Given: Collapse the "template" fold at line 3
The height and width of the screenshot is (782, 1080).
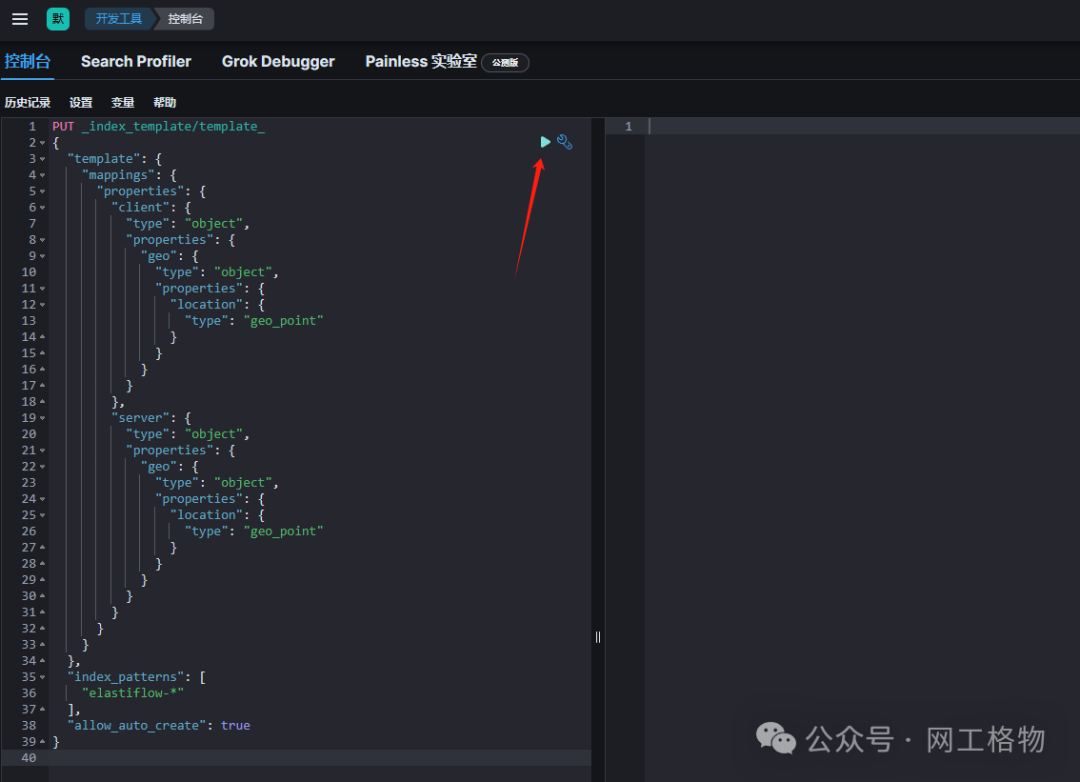Looking at the screenshot, I should (x=43, y=159).
